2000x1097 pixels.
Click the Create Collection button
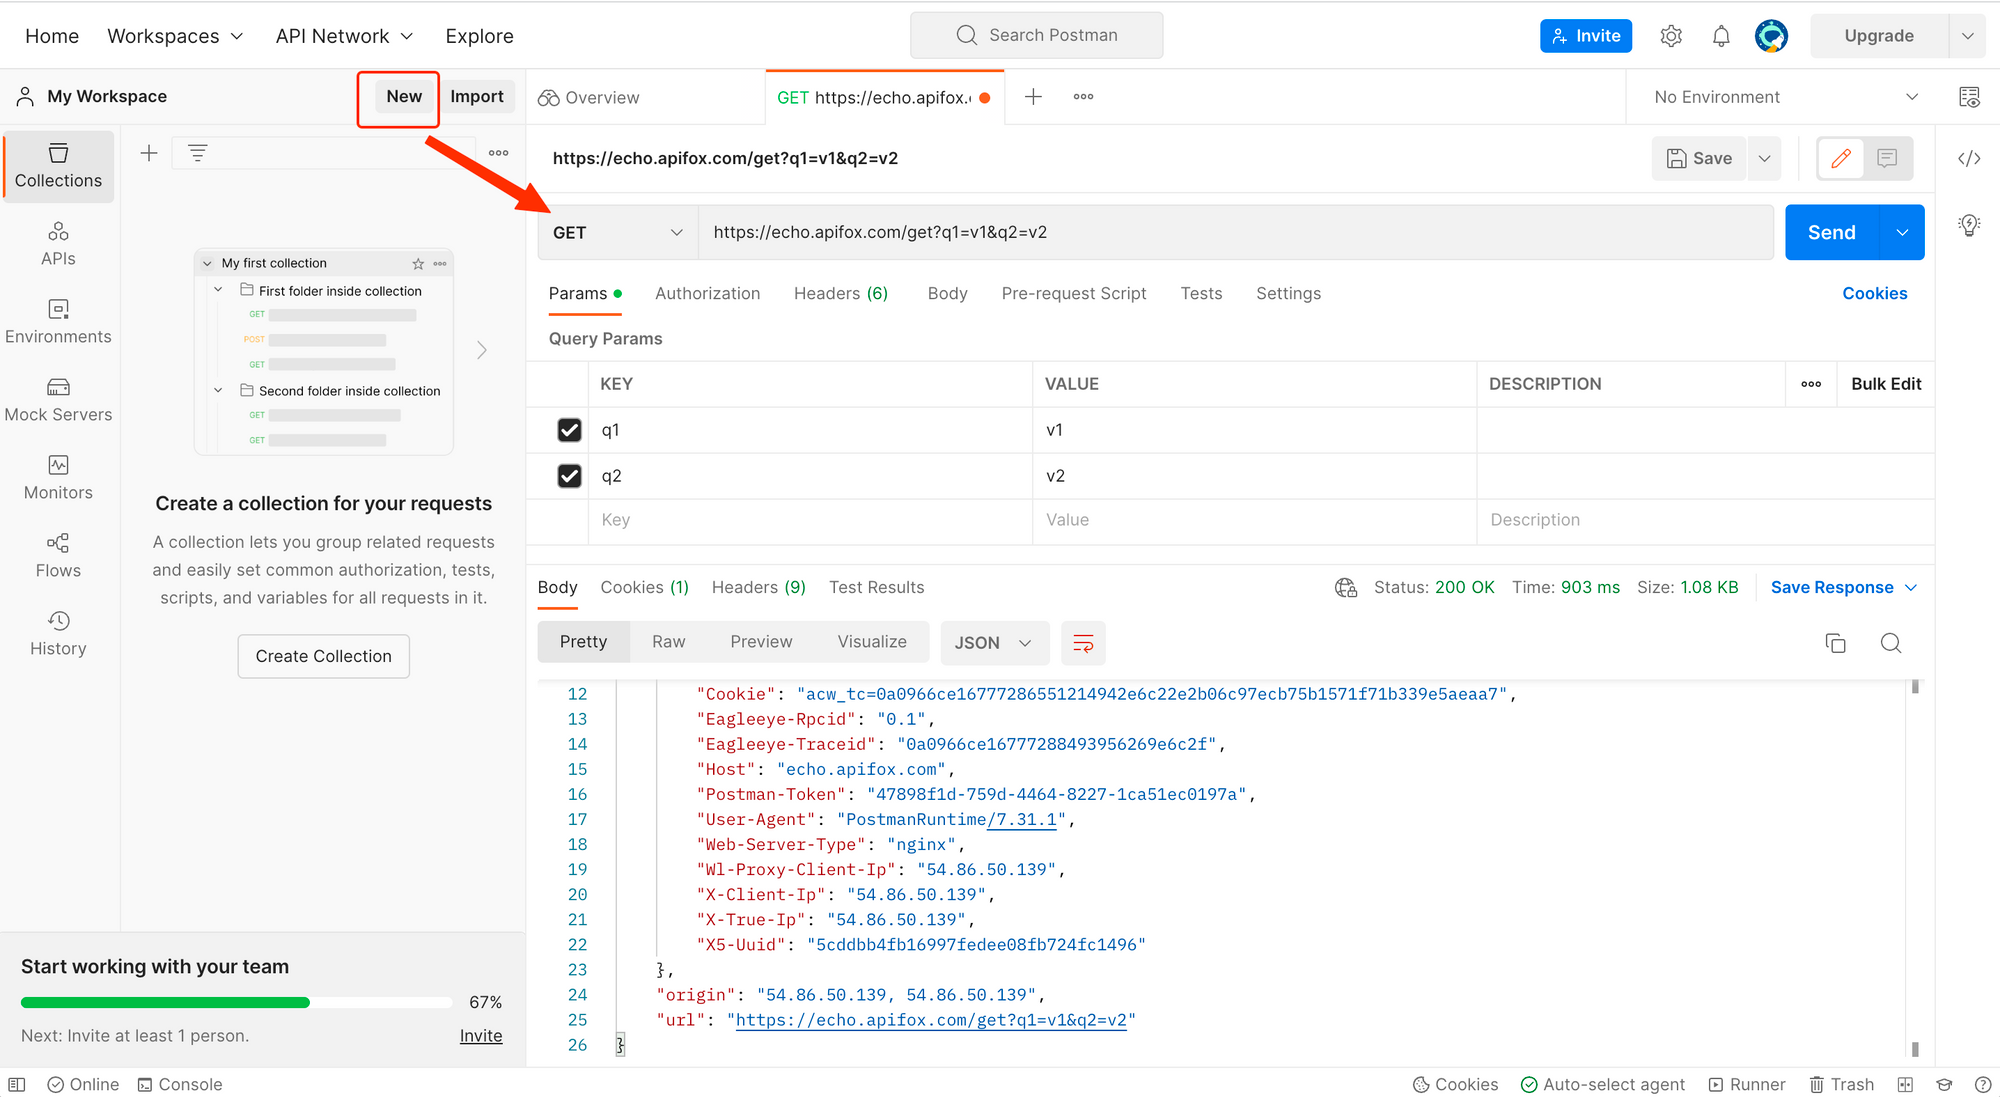point(323,655)
